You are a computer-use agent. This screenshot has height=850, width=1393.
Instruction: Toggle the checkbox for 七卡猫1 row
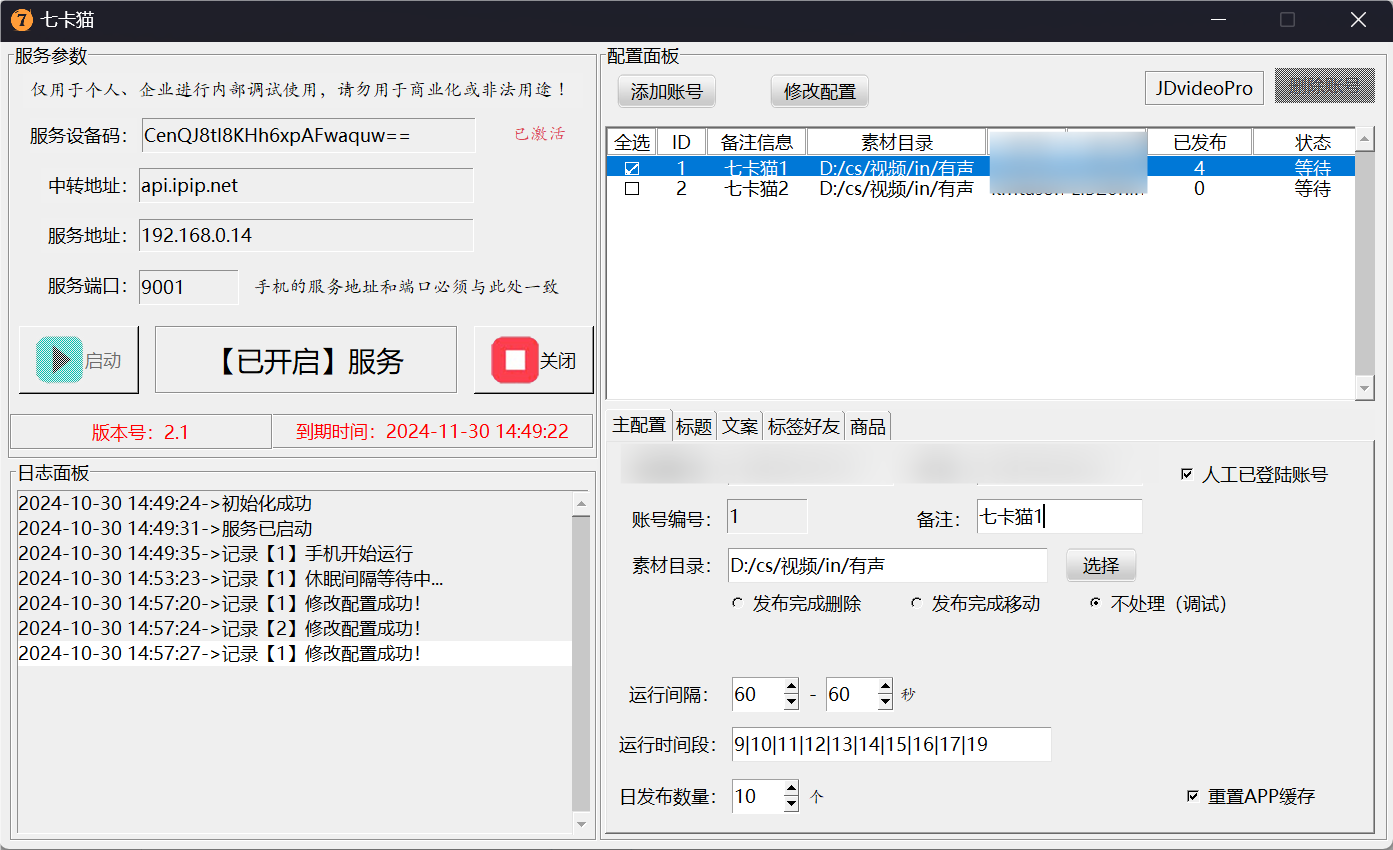[x=632, y=168]
